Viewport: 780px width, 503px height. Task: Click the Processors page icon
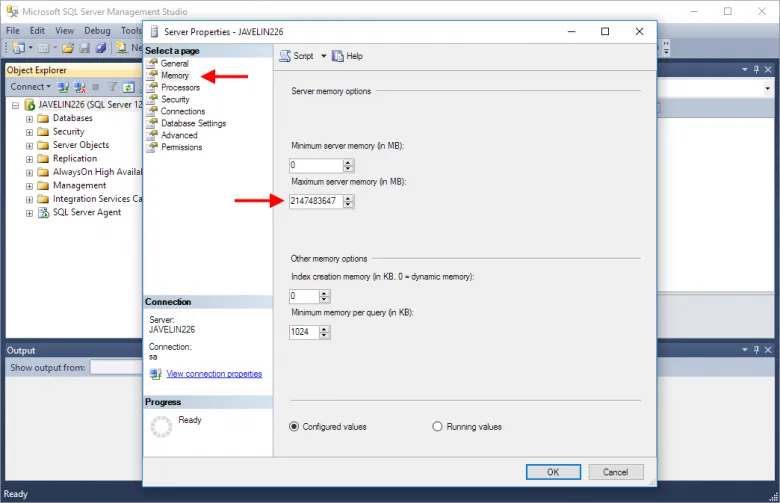coord(152,87)
